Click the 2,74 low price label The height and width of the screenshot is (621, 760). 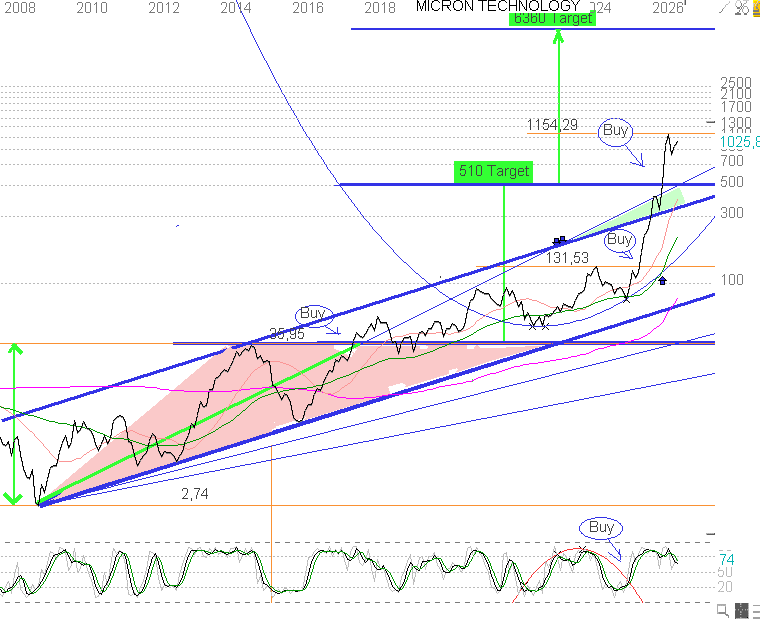[195, 494]
